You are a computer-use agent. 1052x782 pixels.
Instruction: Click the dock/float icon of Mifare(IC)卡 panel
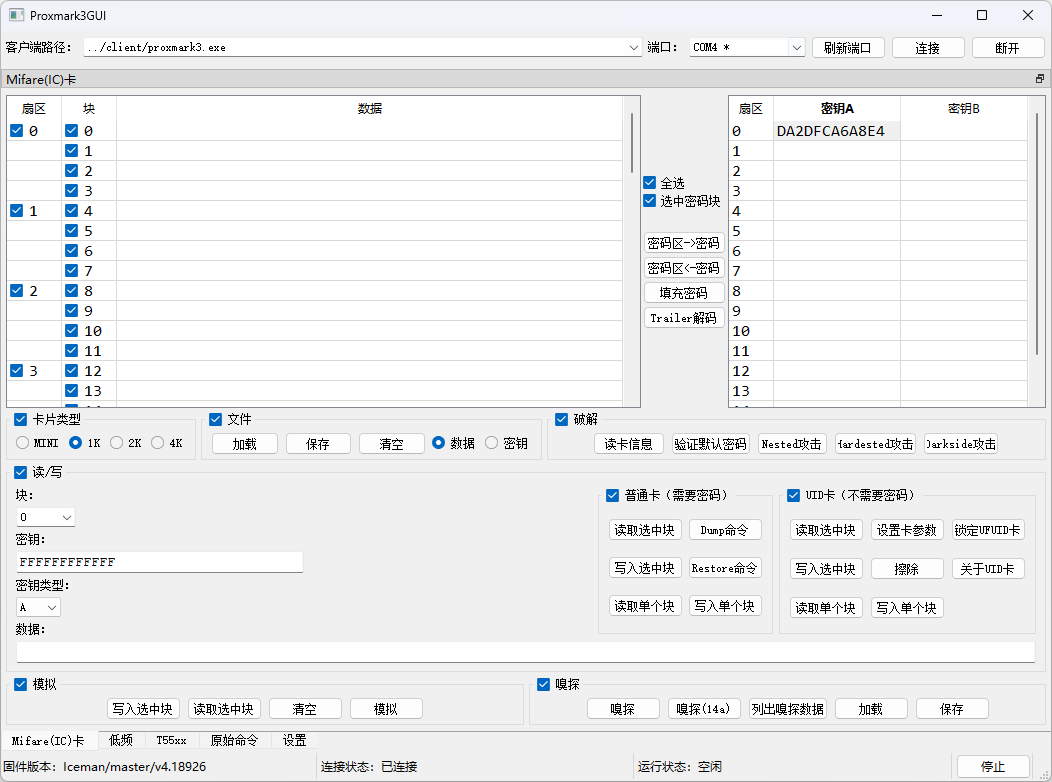point(1039,79)
